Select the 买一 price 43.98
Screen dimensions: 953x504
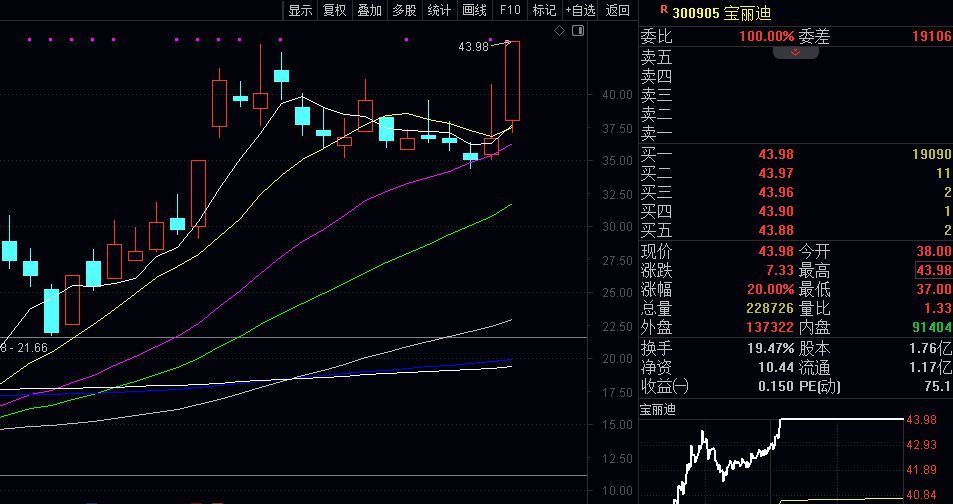[x=776, y=155]
